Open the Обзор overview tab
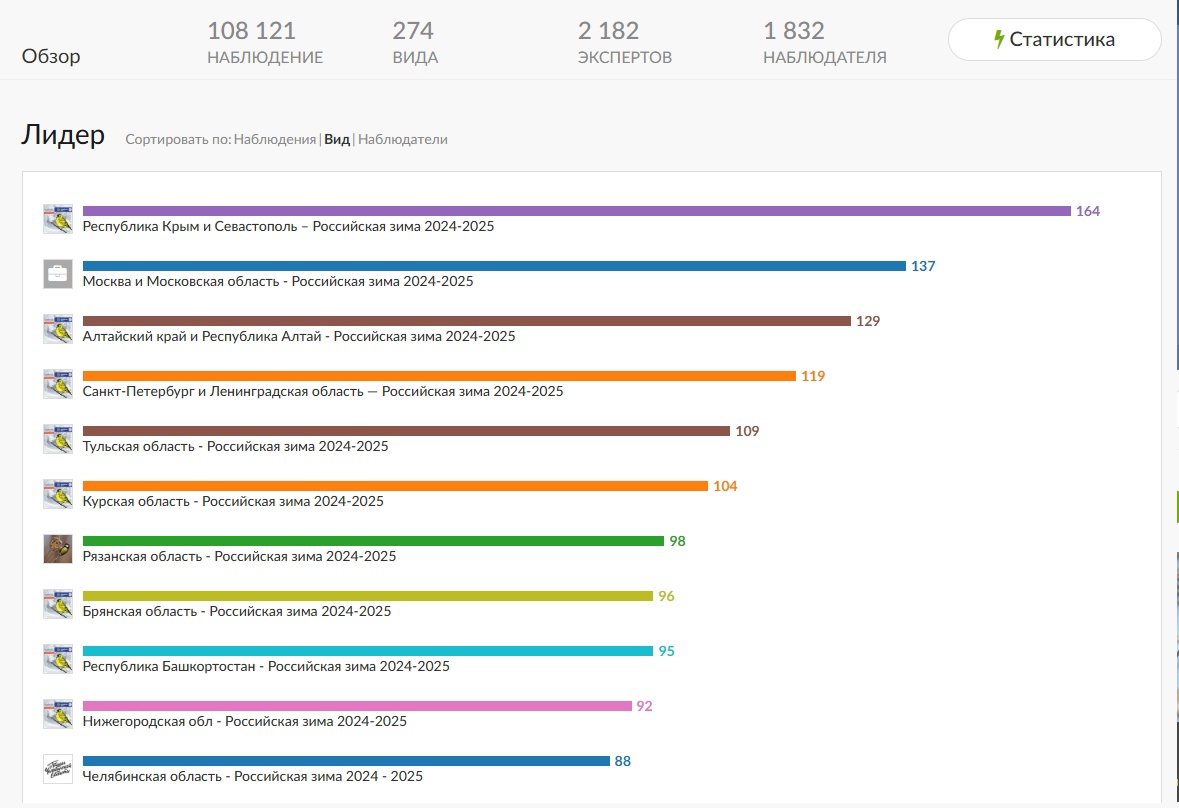 (51, 56)
